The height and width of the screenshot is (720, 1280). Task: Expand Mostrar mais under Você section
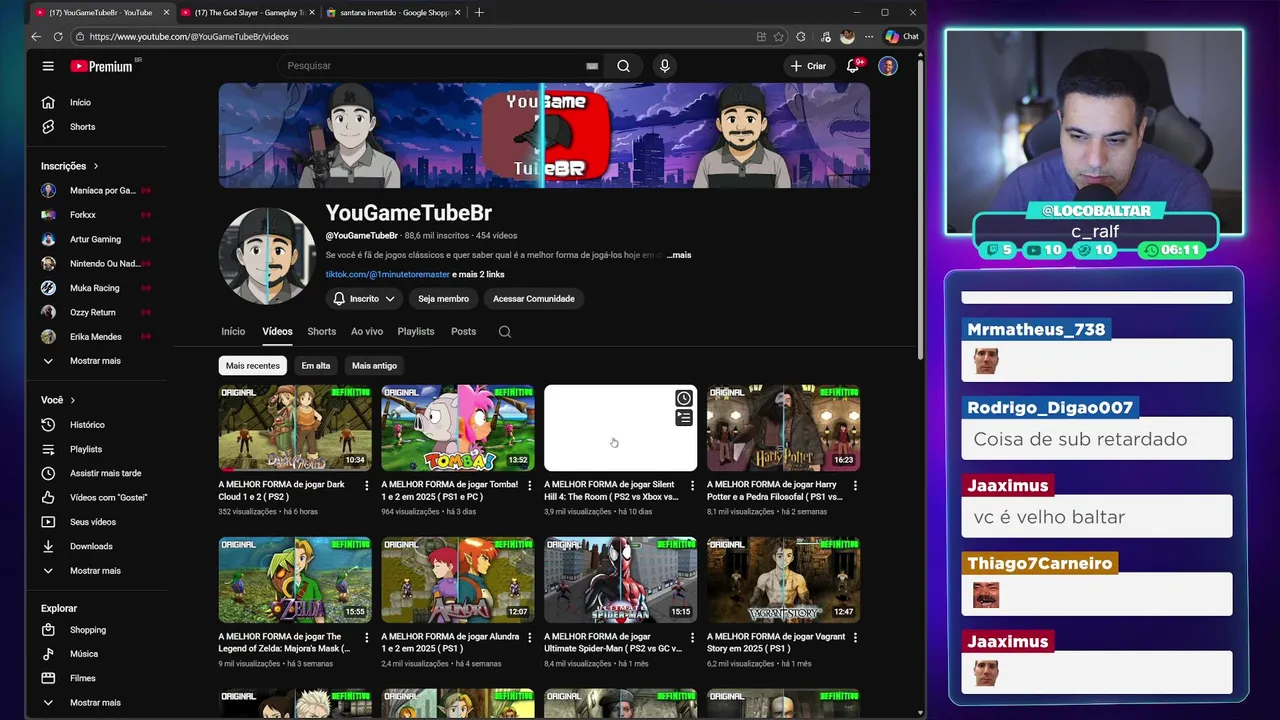95,571
